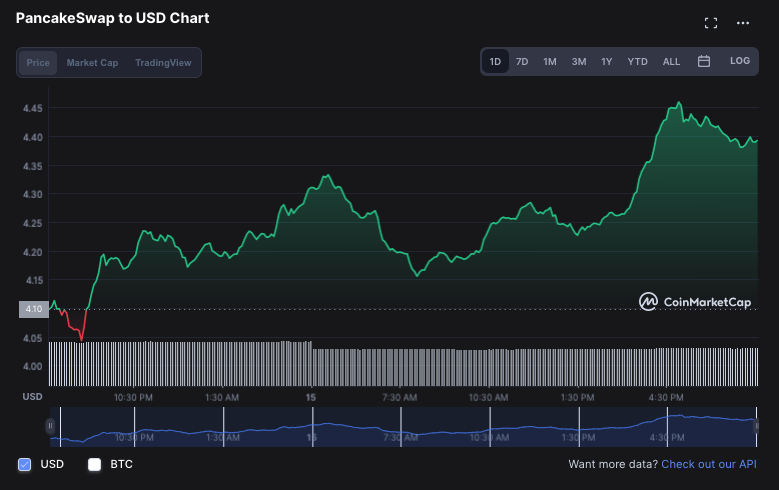Image resolution: width=779 pixels, height=490 pixels.
Task: Choose the YTD time range
Action: coord(637,62)
